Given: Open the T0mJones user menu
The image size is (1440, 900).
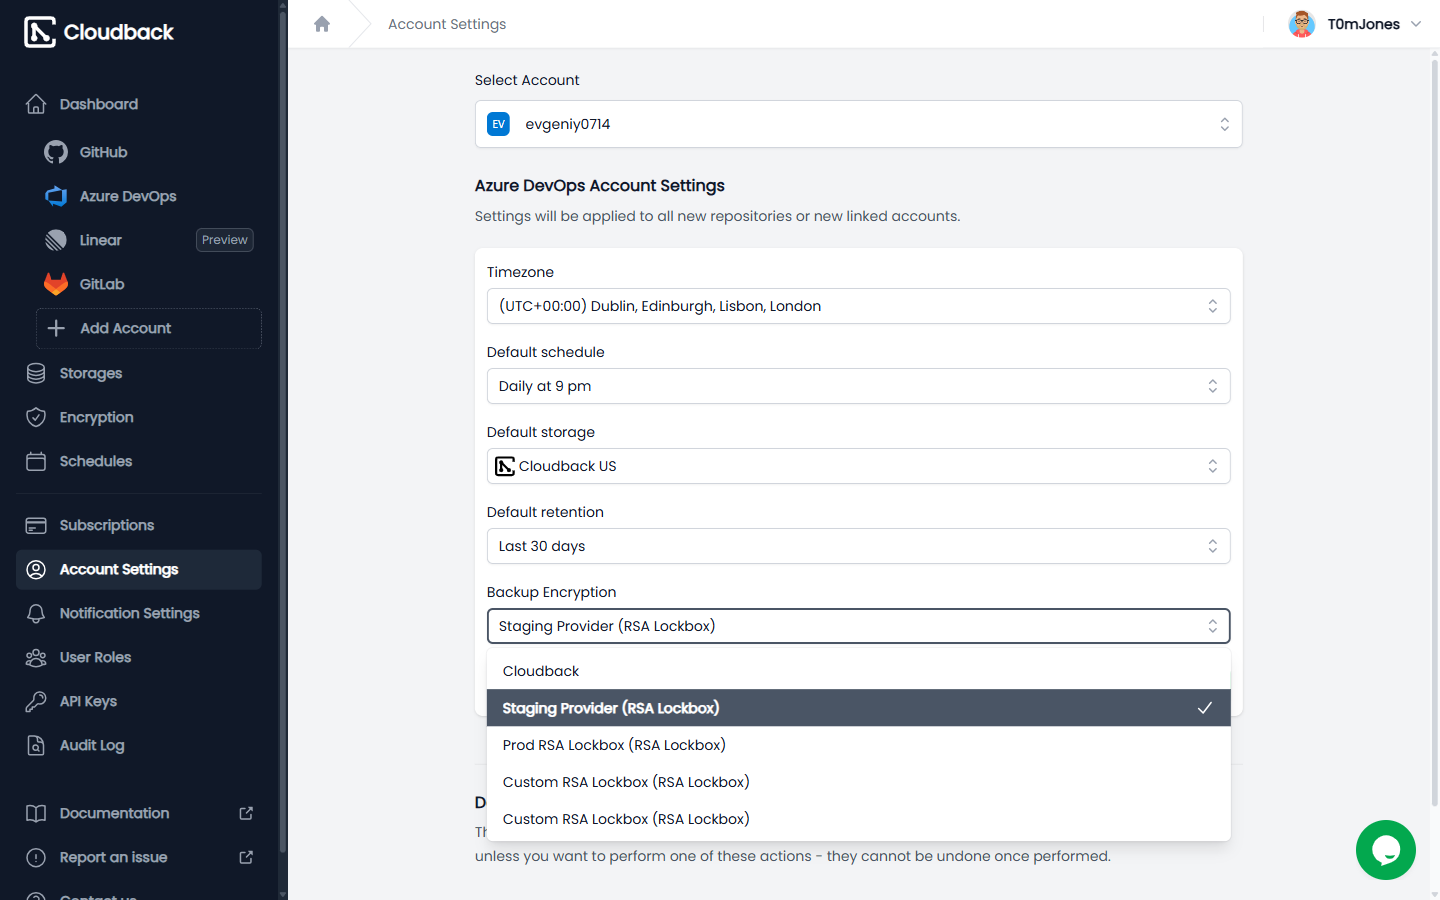Looking at the screenshot, I should coord(1355,24).
